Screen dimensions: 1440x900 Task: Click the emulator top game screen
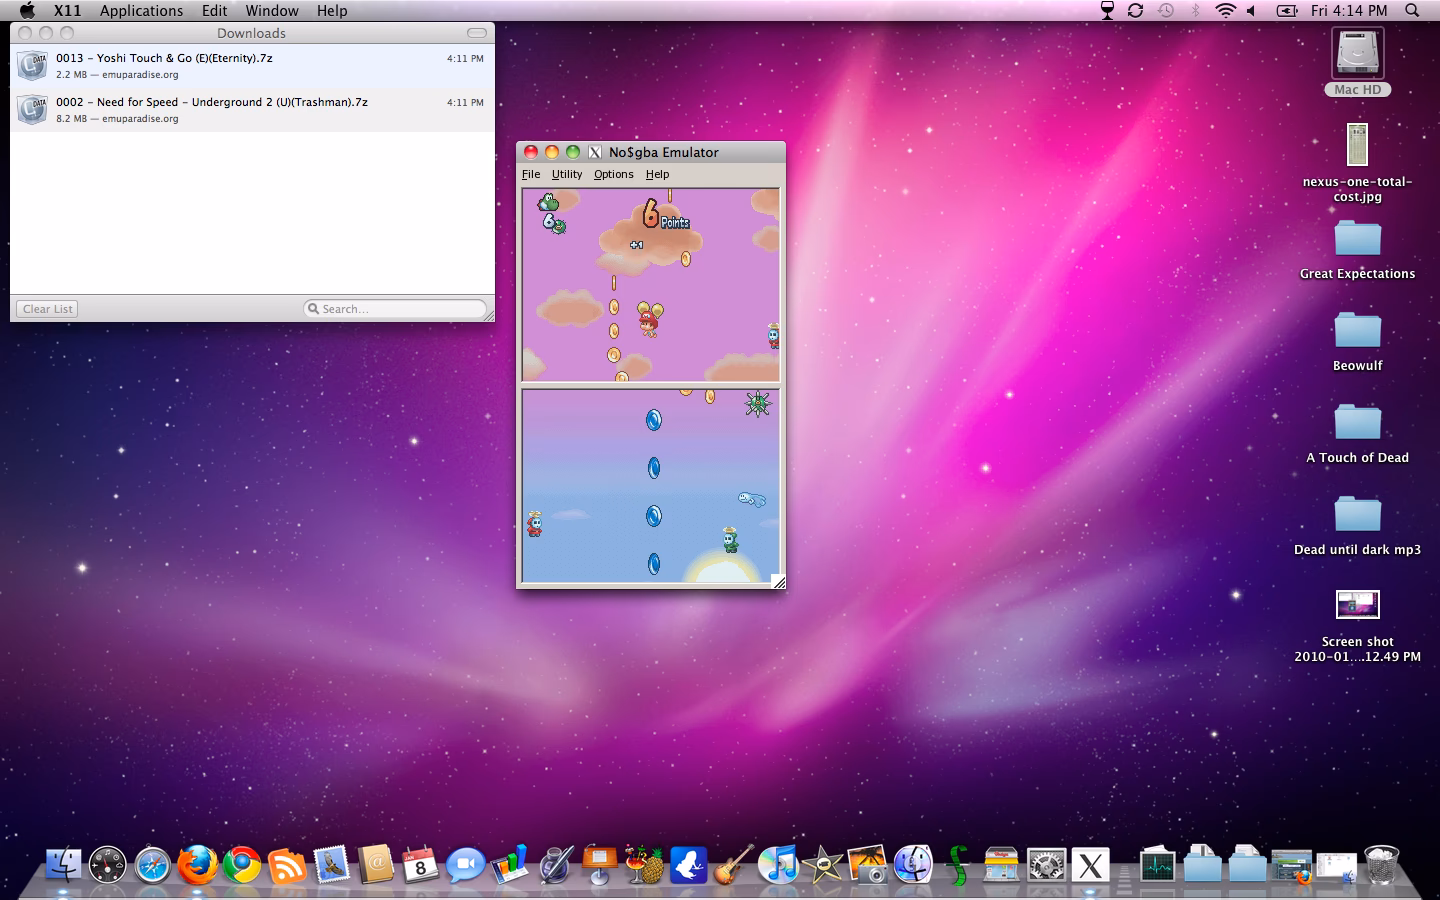(650, 285)
